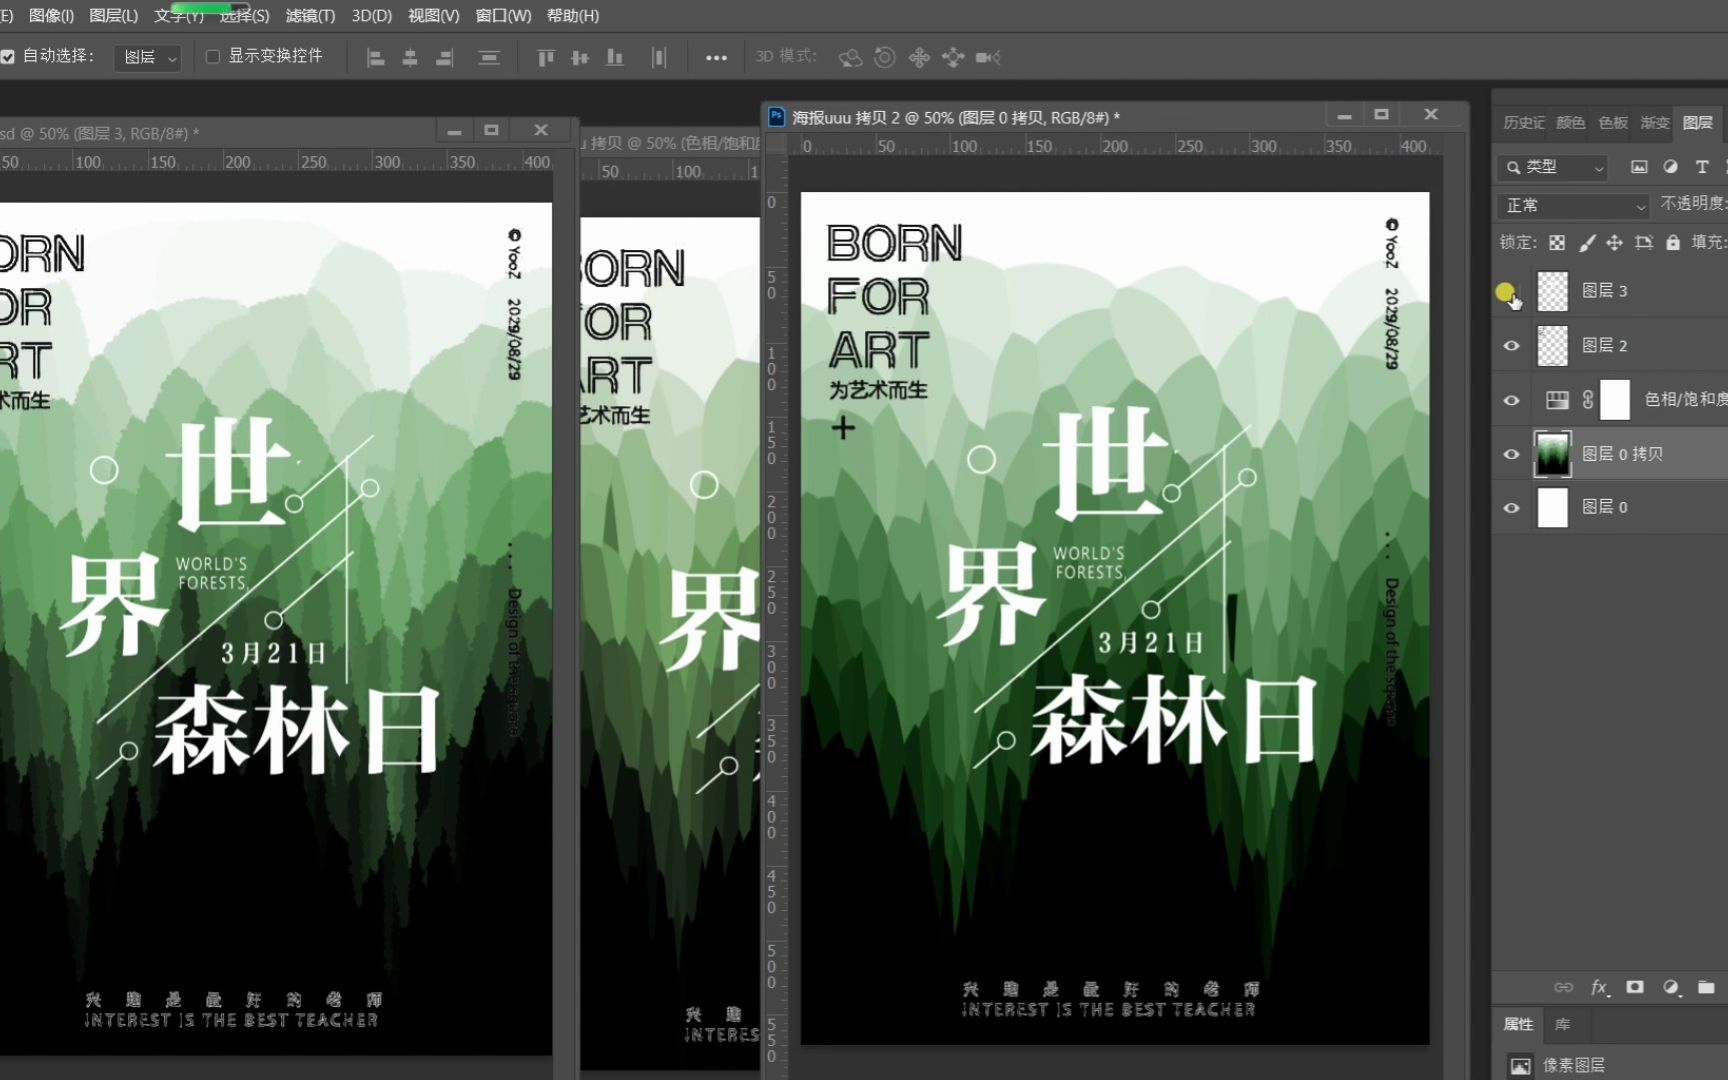Hide layer 图层 2 eye icon
The width and height of the screenshot is (1728, 1080).
[1511, 346]
